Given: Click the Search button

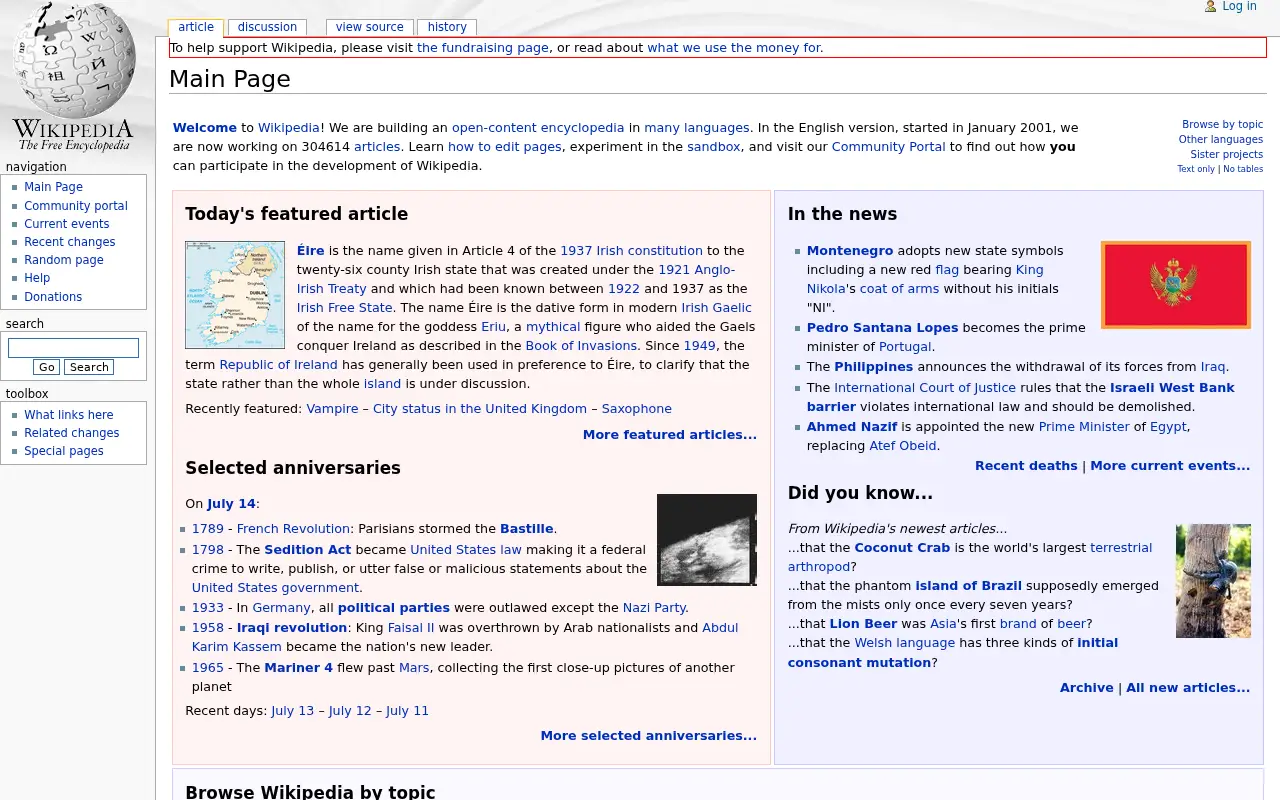Looking at the screenshot, I should [x=89, y=367].
